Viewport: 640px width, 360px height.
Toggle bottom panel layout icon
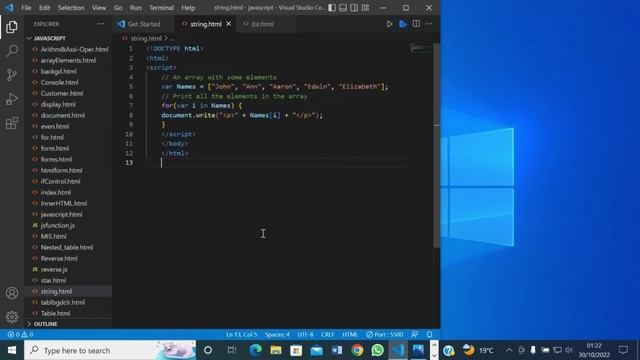click(343, 8)
